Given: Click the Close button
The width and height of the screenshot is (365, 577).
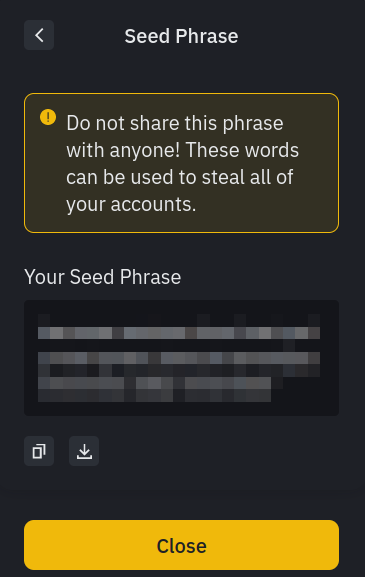Looking at the screenshot, I should [x=181, y=545].
